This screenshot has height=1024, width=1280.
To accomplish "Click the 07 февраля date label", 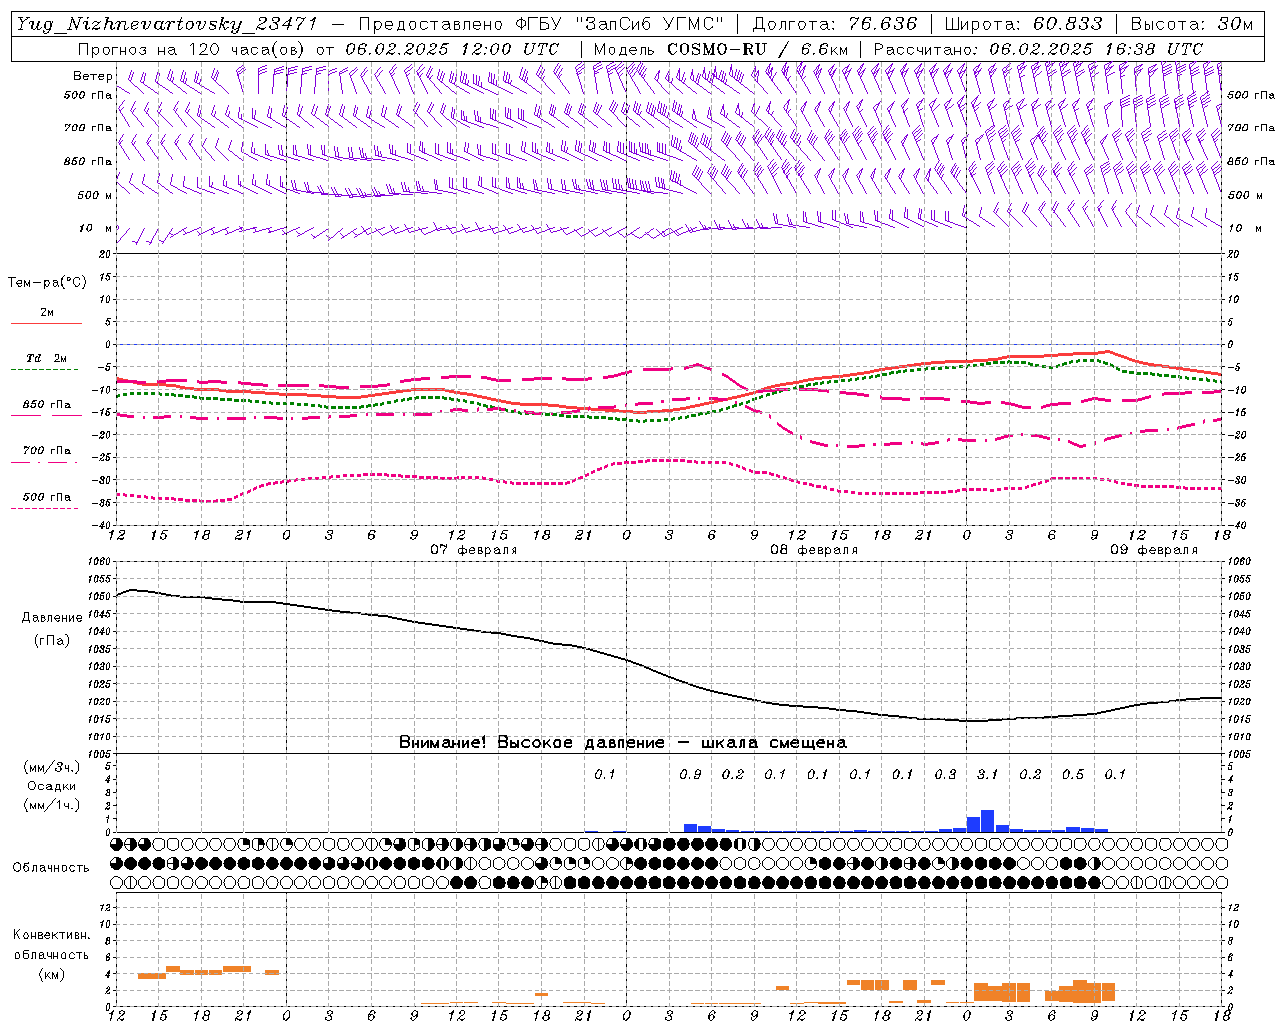I will click(x=474, y=550).
